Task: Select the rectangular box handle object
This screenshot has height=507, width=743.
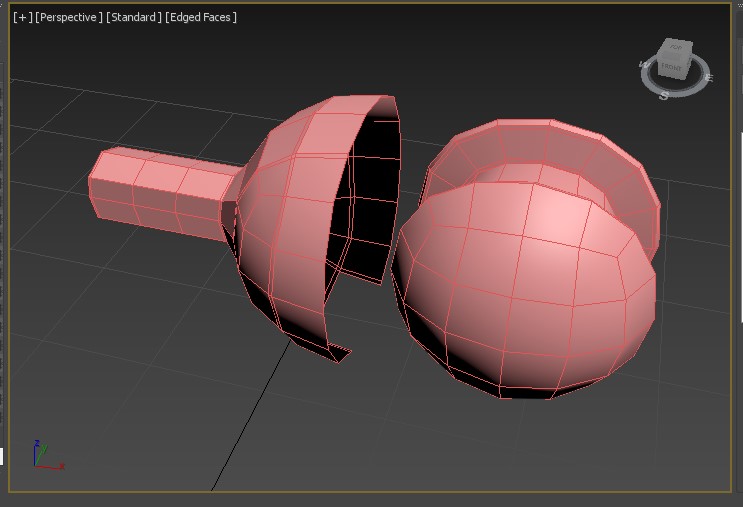Action: coord(160,195)
